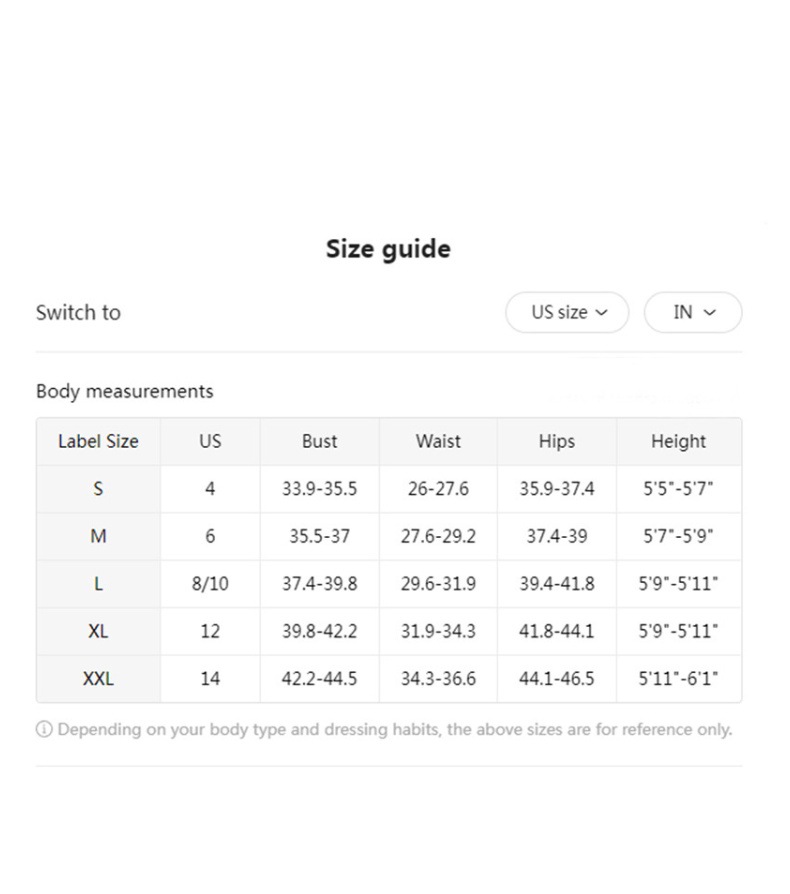This screenshot has height=894, width=790.
Task: Click US size 8/10 cell
Action: click(210, 584)
